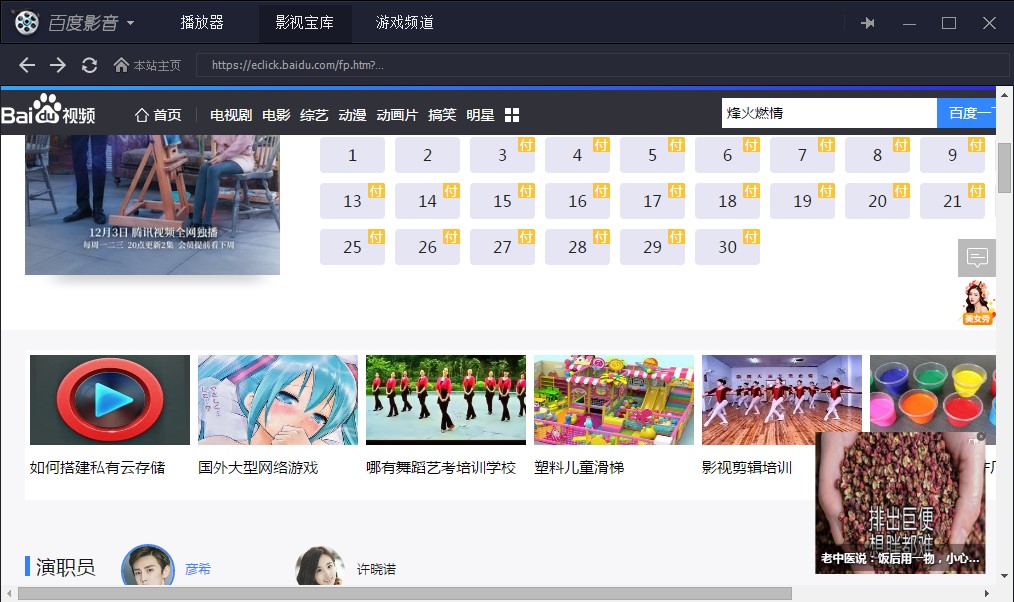Open 影视剪辑培训 link

[x=748, y=468]
